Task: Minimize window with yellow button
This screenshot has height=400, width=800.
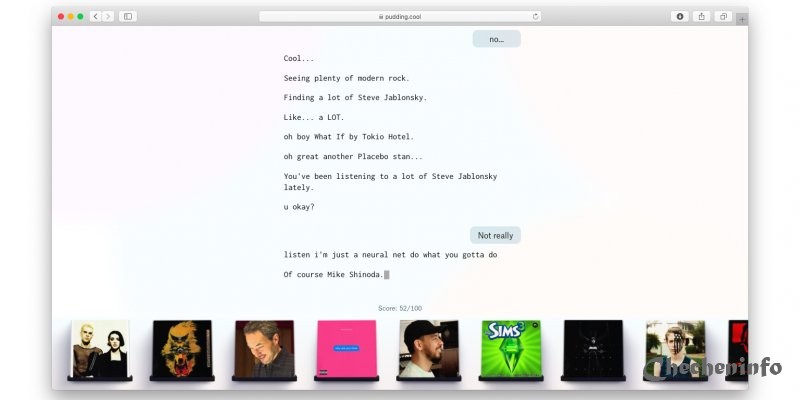Action: tap(70, 16)
